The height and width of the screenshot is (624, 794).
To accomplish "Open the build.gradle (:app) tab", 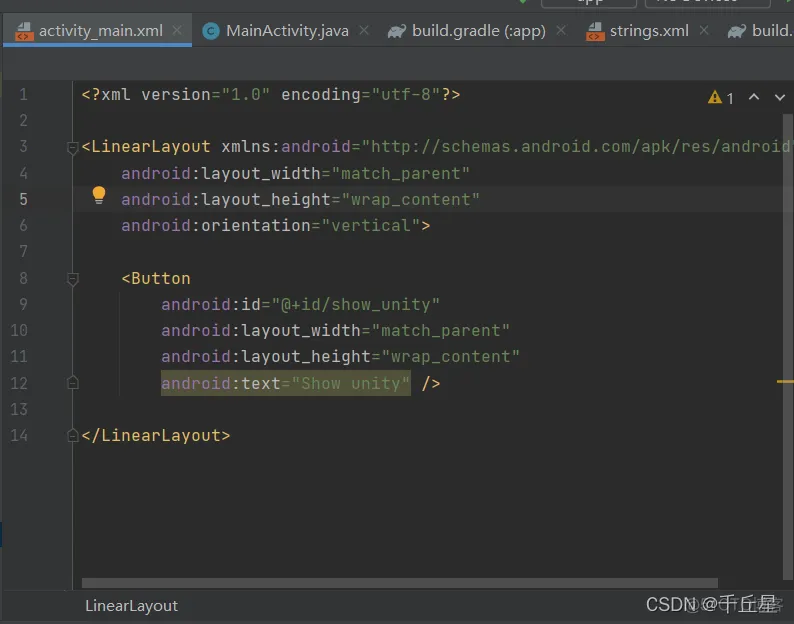I will (478, 30).
